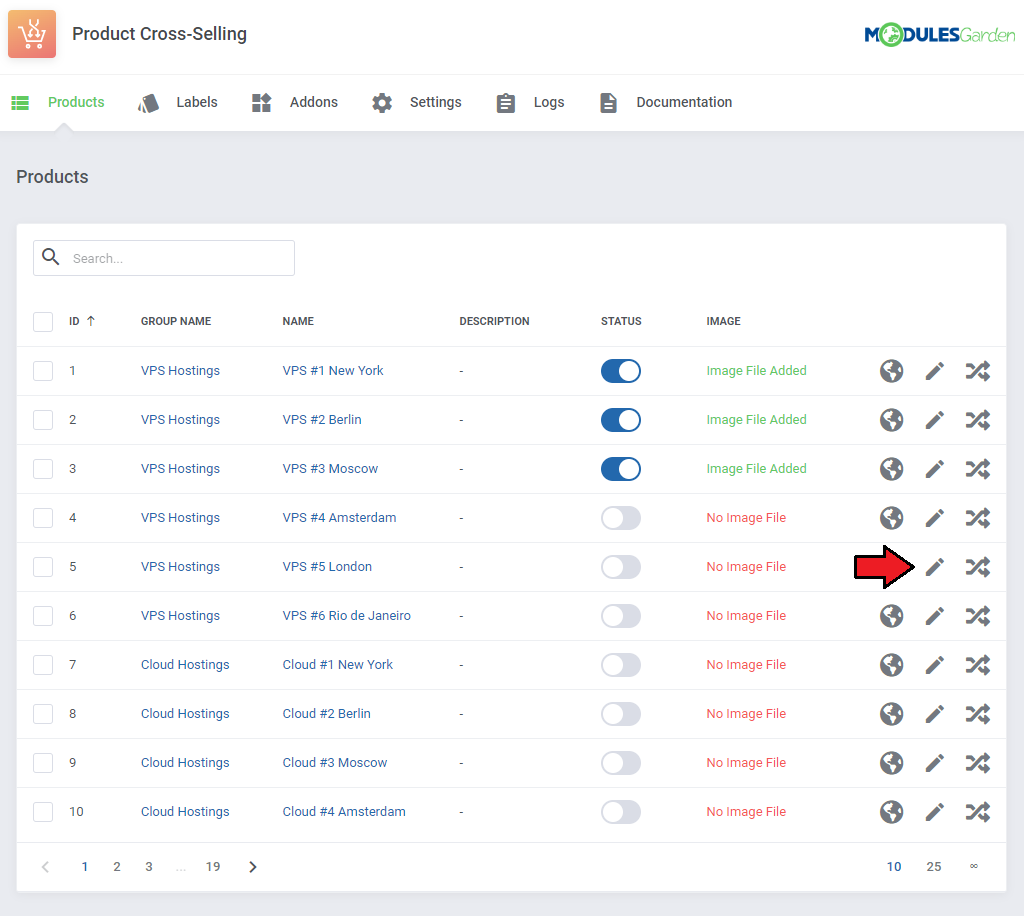Switch to the Labels tab
The height and width of the screenshot is (916, 1024).
tap(177, 103)
